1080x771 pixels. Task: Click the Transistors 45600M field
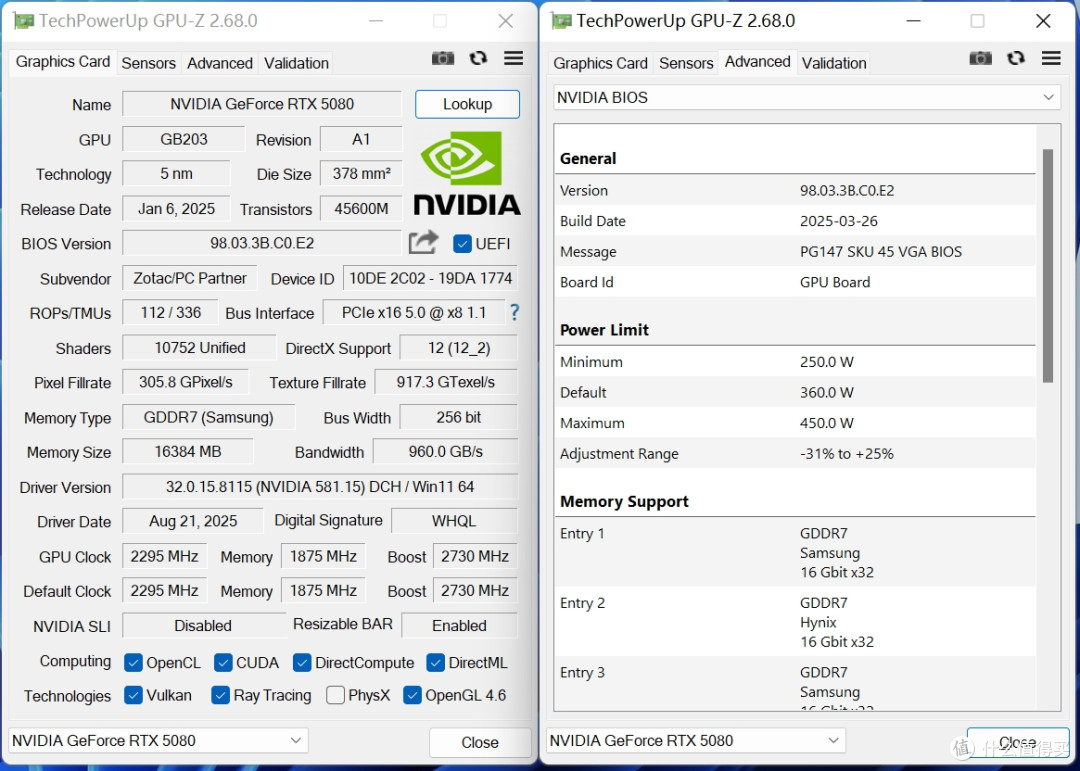[x=361, y=209]
